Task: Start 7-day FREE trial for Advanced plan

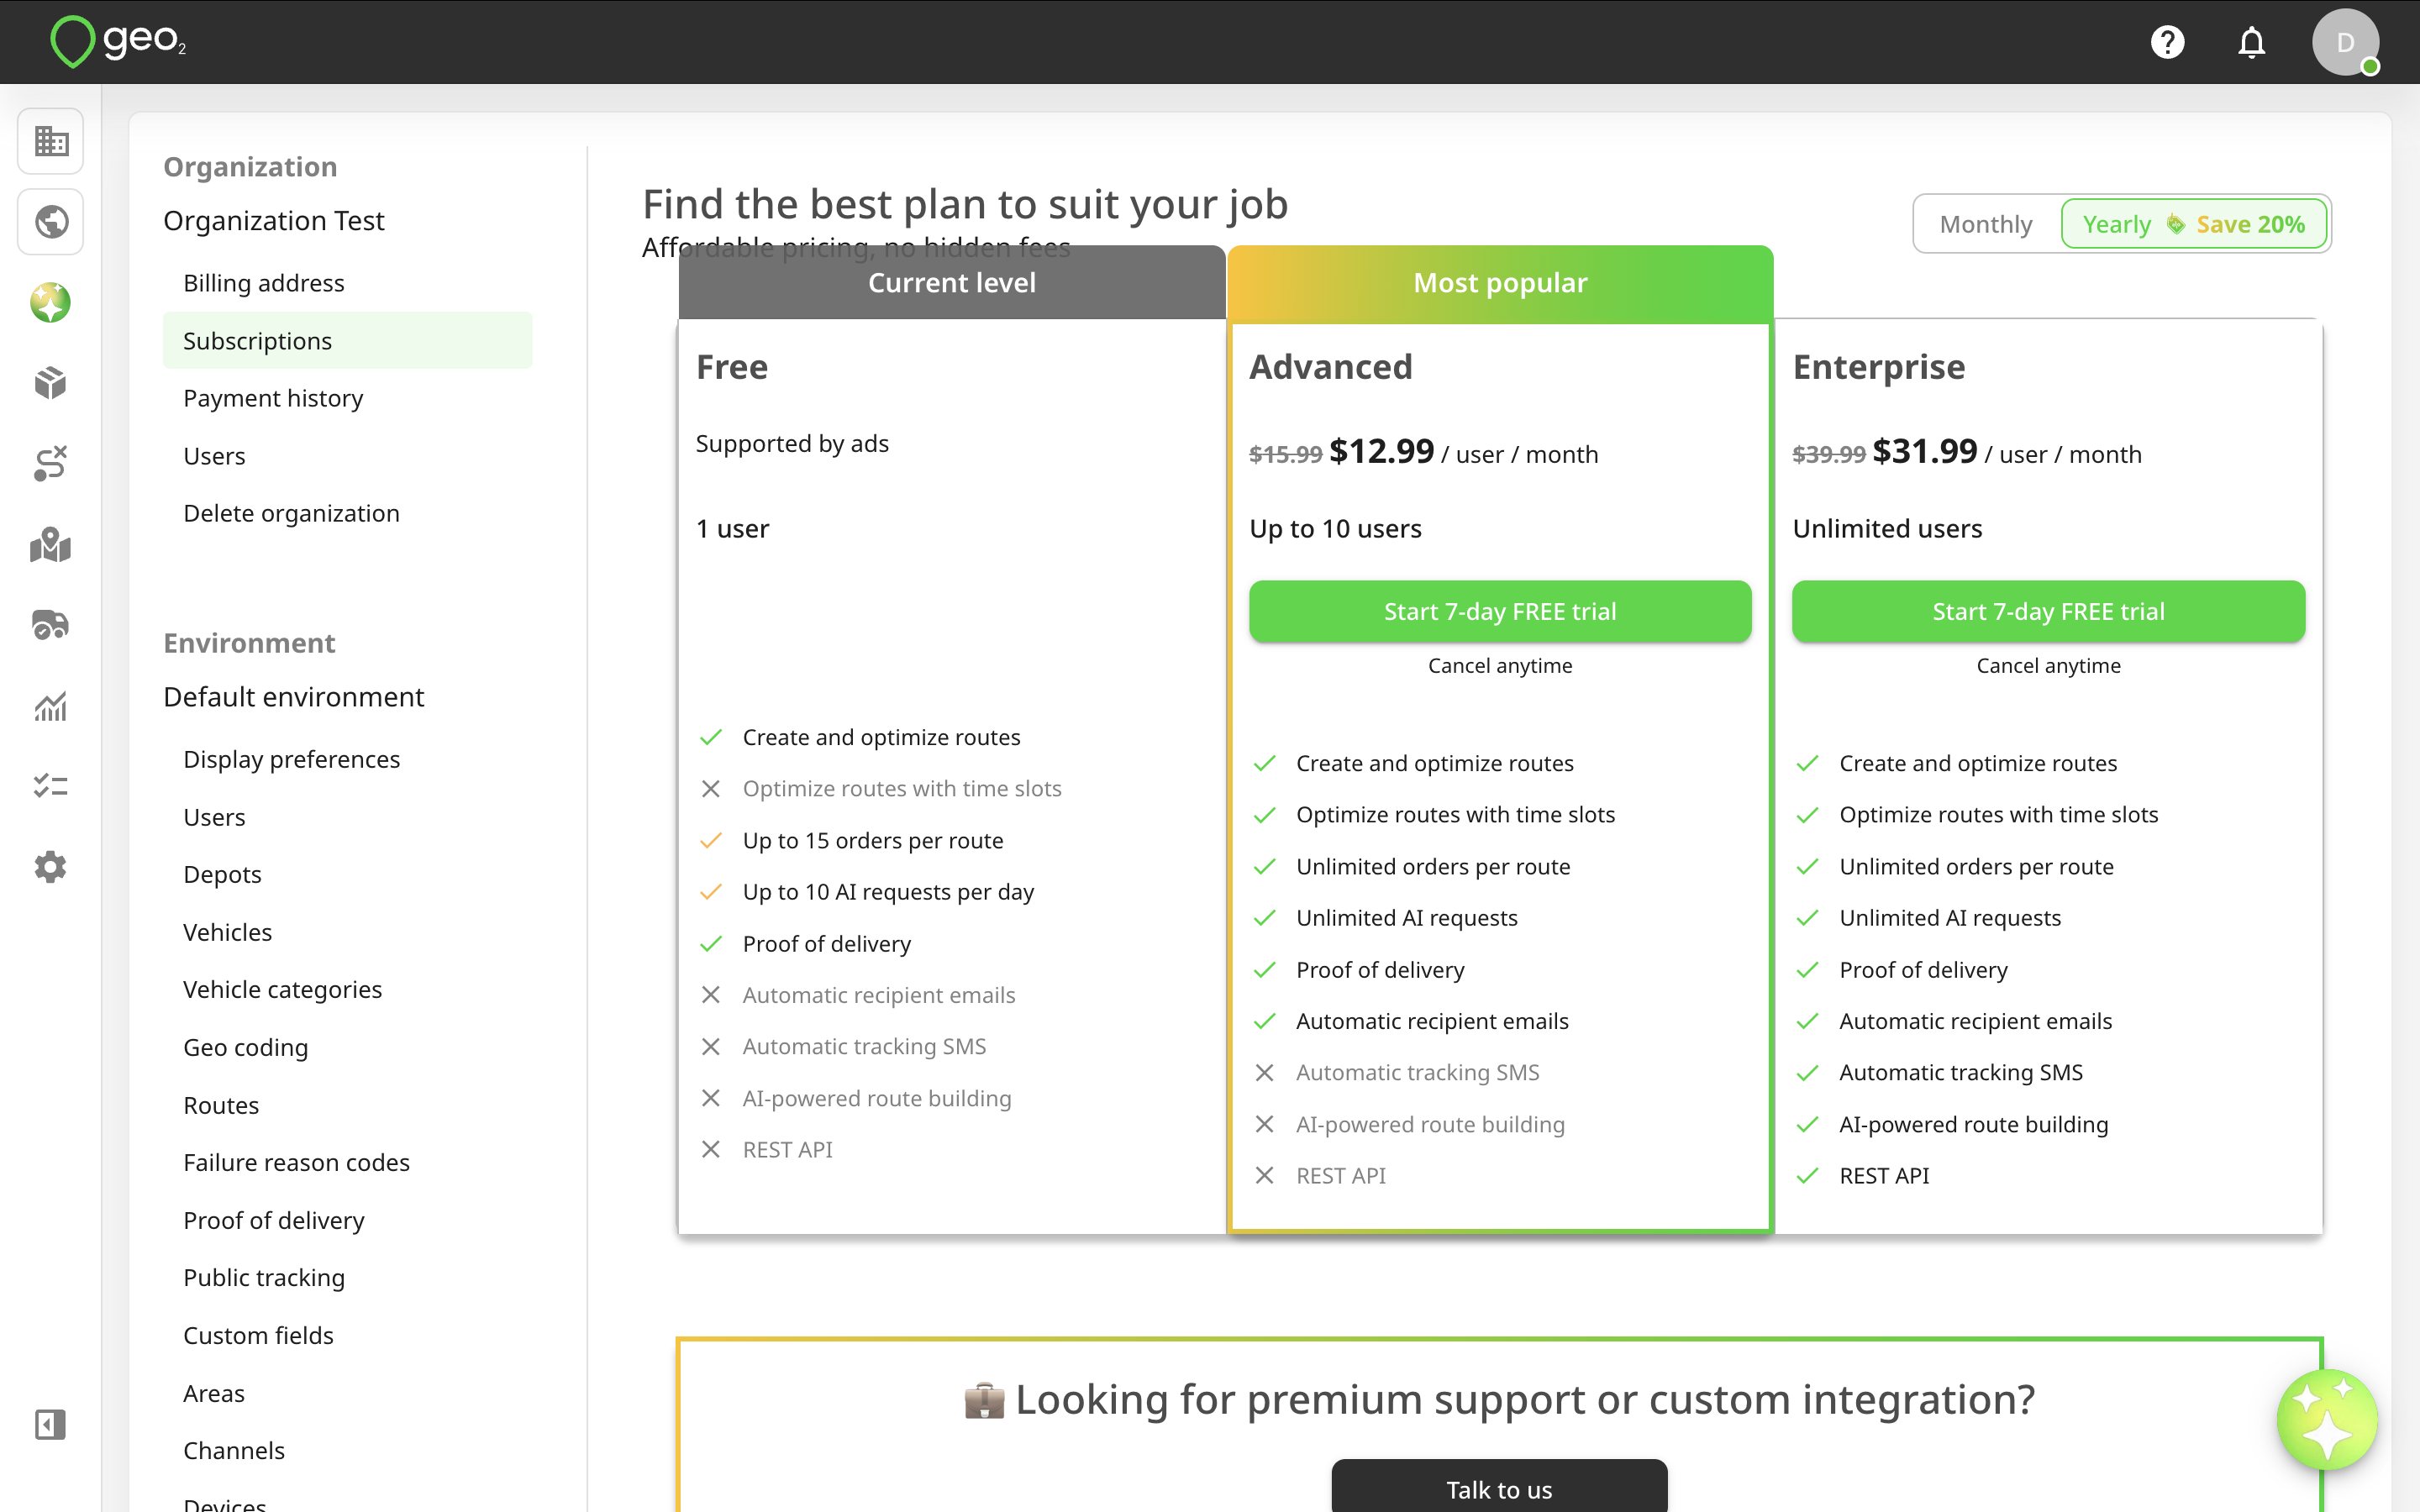Action: (x=1500, y=611)
